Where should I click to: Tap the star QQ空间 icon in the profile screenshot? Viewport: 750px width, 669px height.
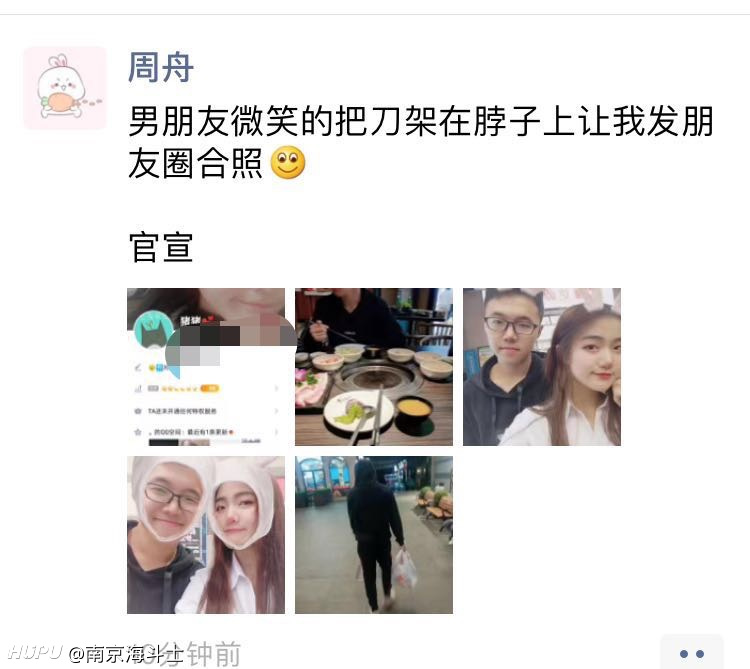(138, 432)
